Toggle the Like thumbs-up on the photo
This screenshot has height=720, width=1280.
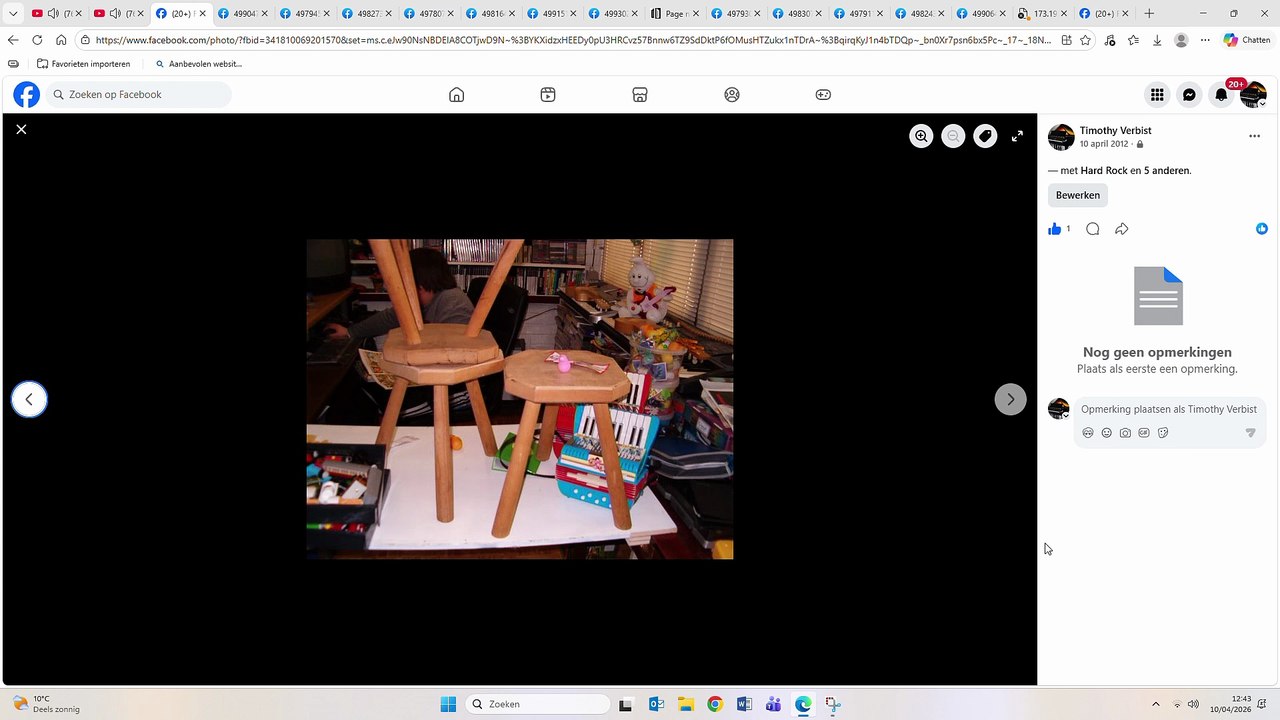(1054, 229)
